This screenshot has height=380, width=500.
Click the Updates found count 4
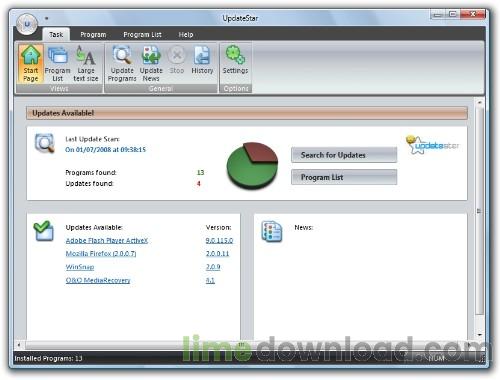199,183
